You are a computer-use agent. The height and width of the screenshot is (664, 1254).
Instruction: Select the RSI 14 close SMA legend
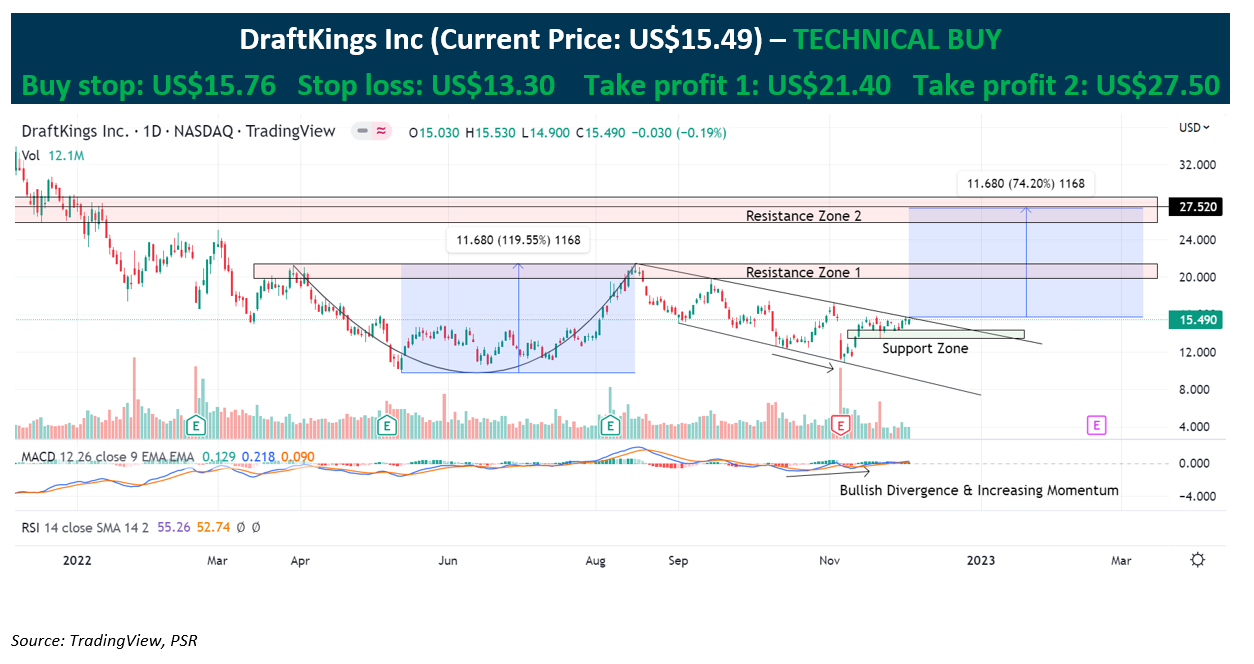(x=85, y=526)
